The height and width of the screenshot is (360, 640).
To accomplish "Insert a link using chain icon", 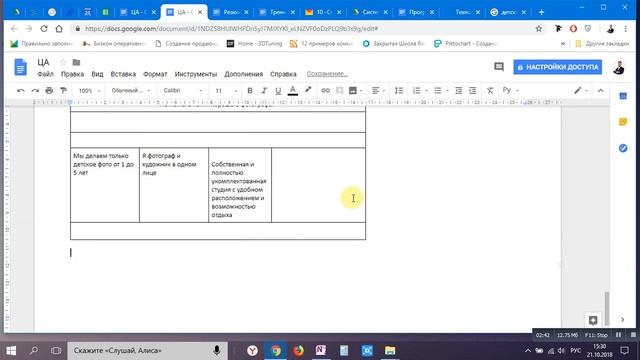I will 325,91.
